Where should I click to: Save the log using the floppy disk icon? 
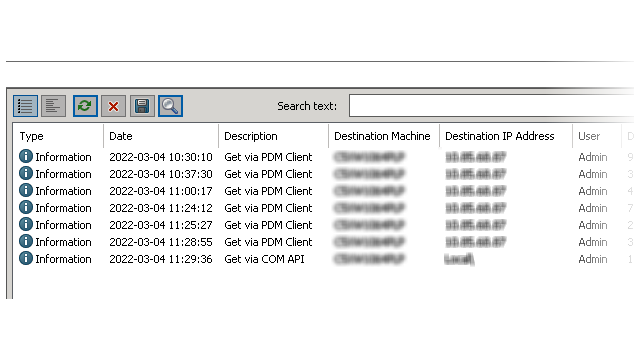point(142,106)
